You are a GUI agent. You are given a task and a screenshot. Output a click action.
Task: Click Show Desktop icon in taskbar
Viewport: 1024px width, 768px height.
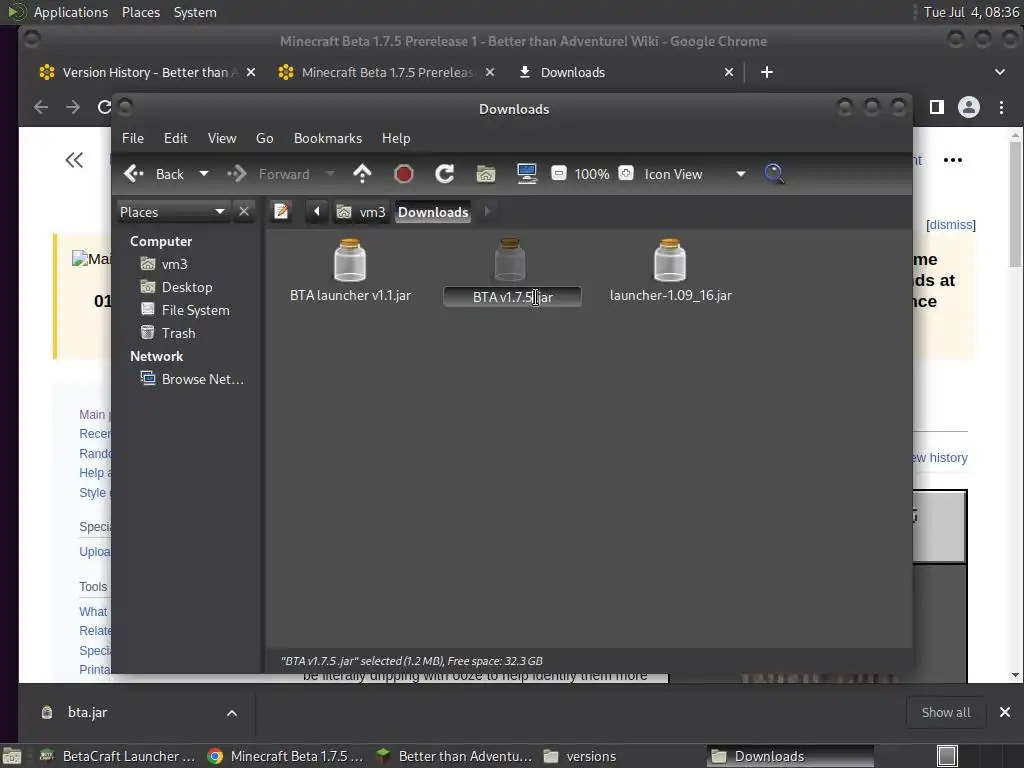pos(12,756)
